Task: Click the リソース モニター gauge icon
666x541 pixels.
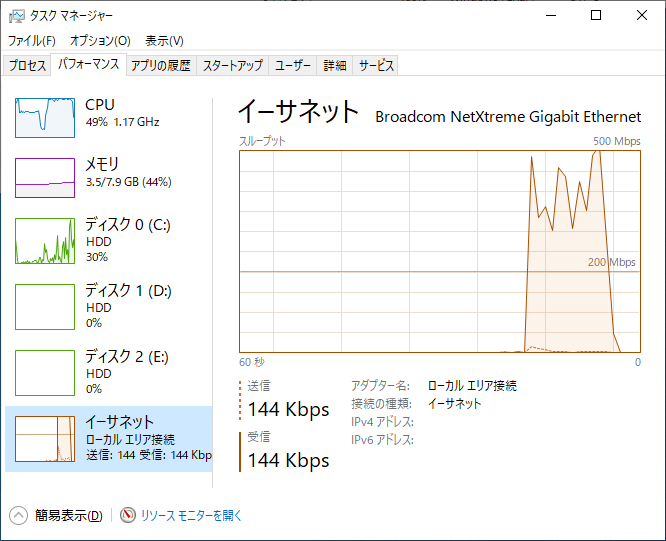Action: tap(127, 515)
